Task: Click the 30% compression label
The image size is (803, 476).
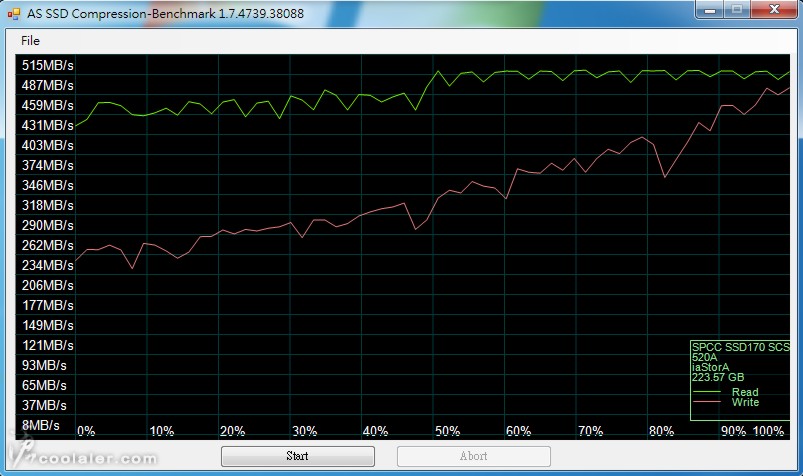Action: click(304, 431)
